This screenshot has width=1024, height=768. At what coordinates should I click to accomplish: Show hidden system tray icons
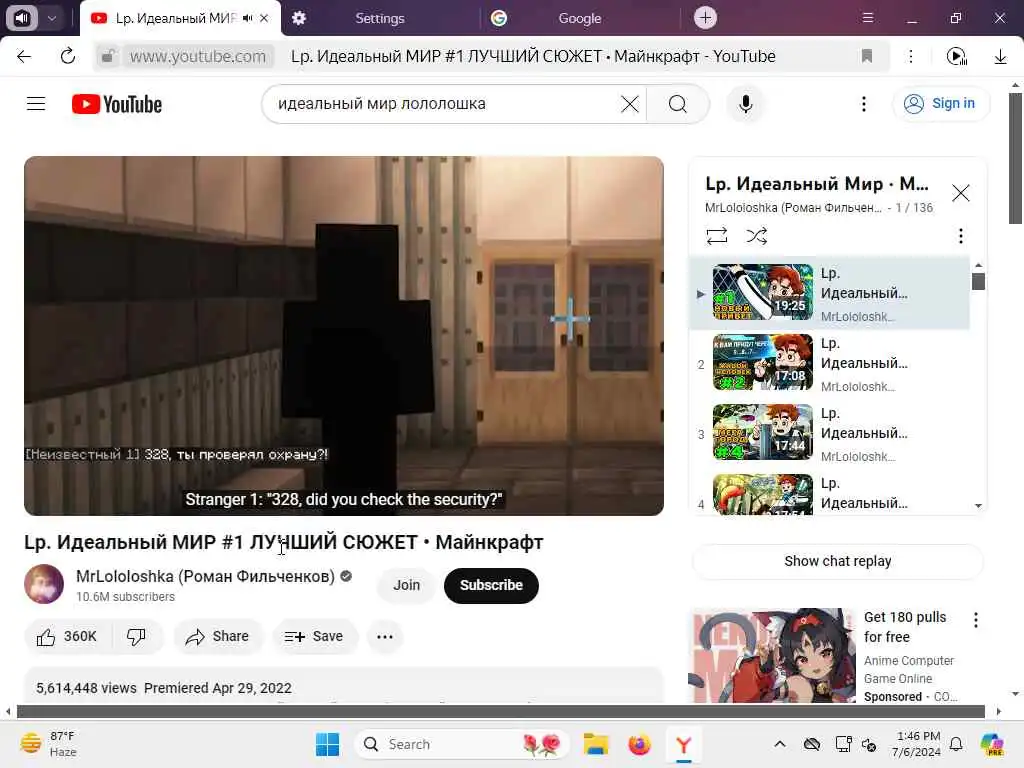click(779, 744)
